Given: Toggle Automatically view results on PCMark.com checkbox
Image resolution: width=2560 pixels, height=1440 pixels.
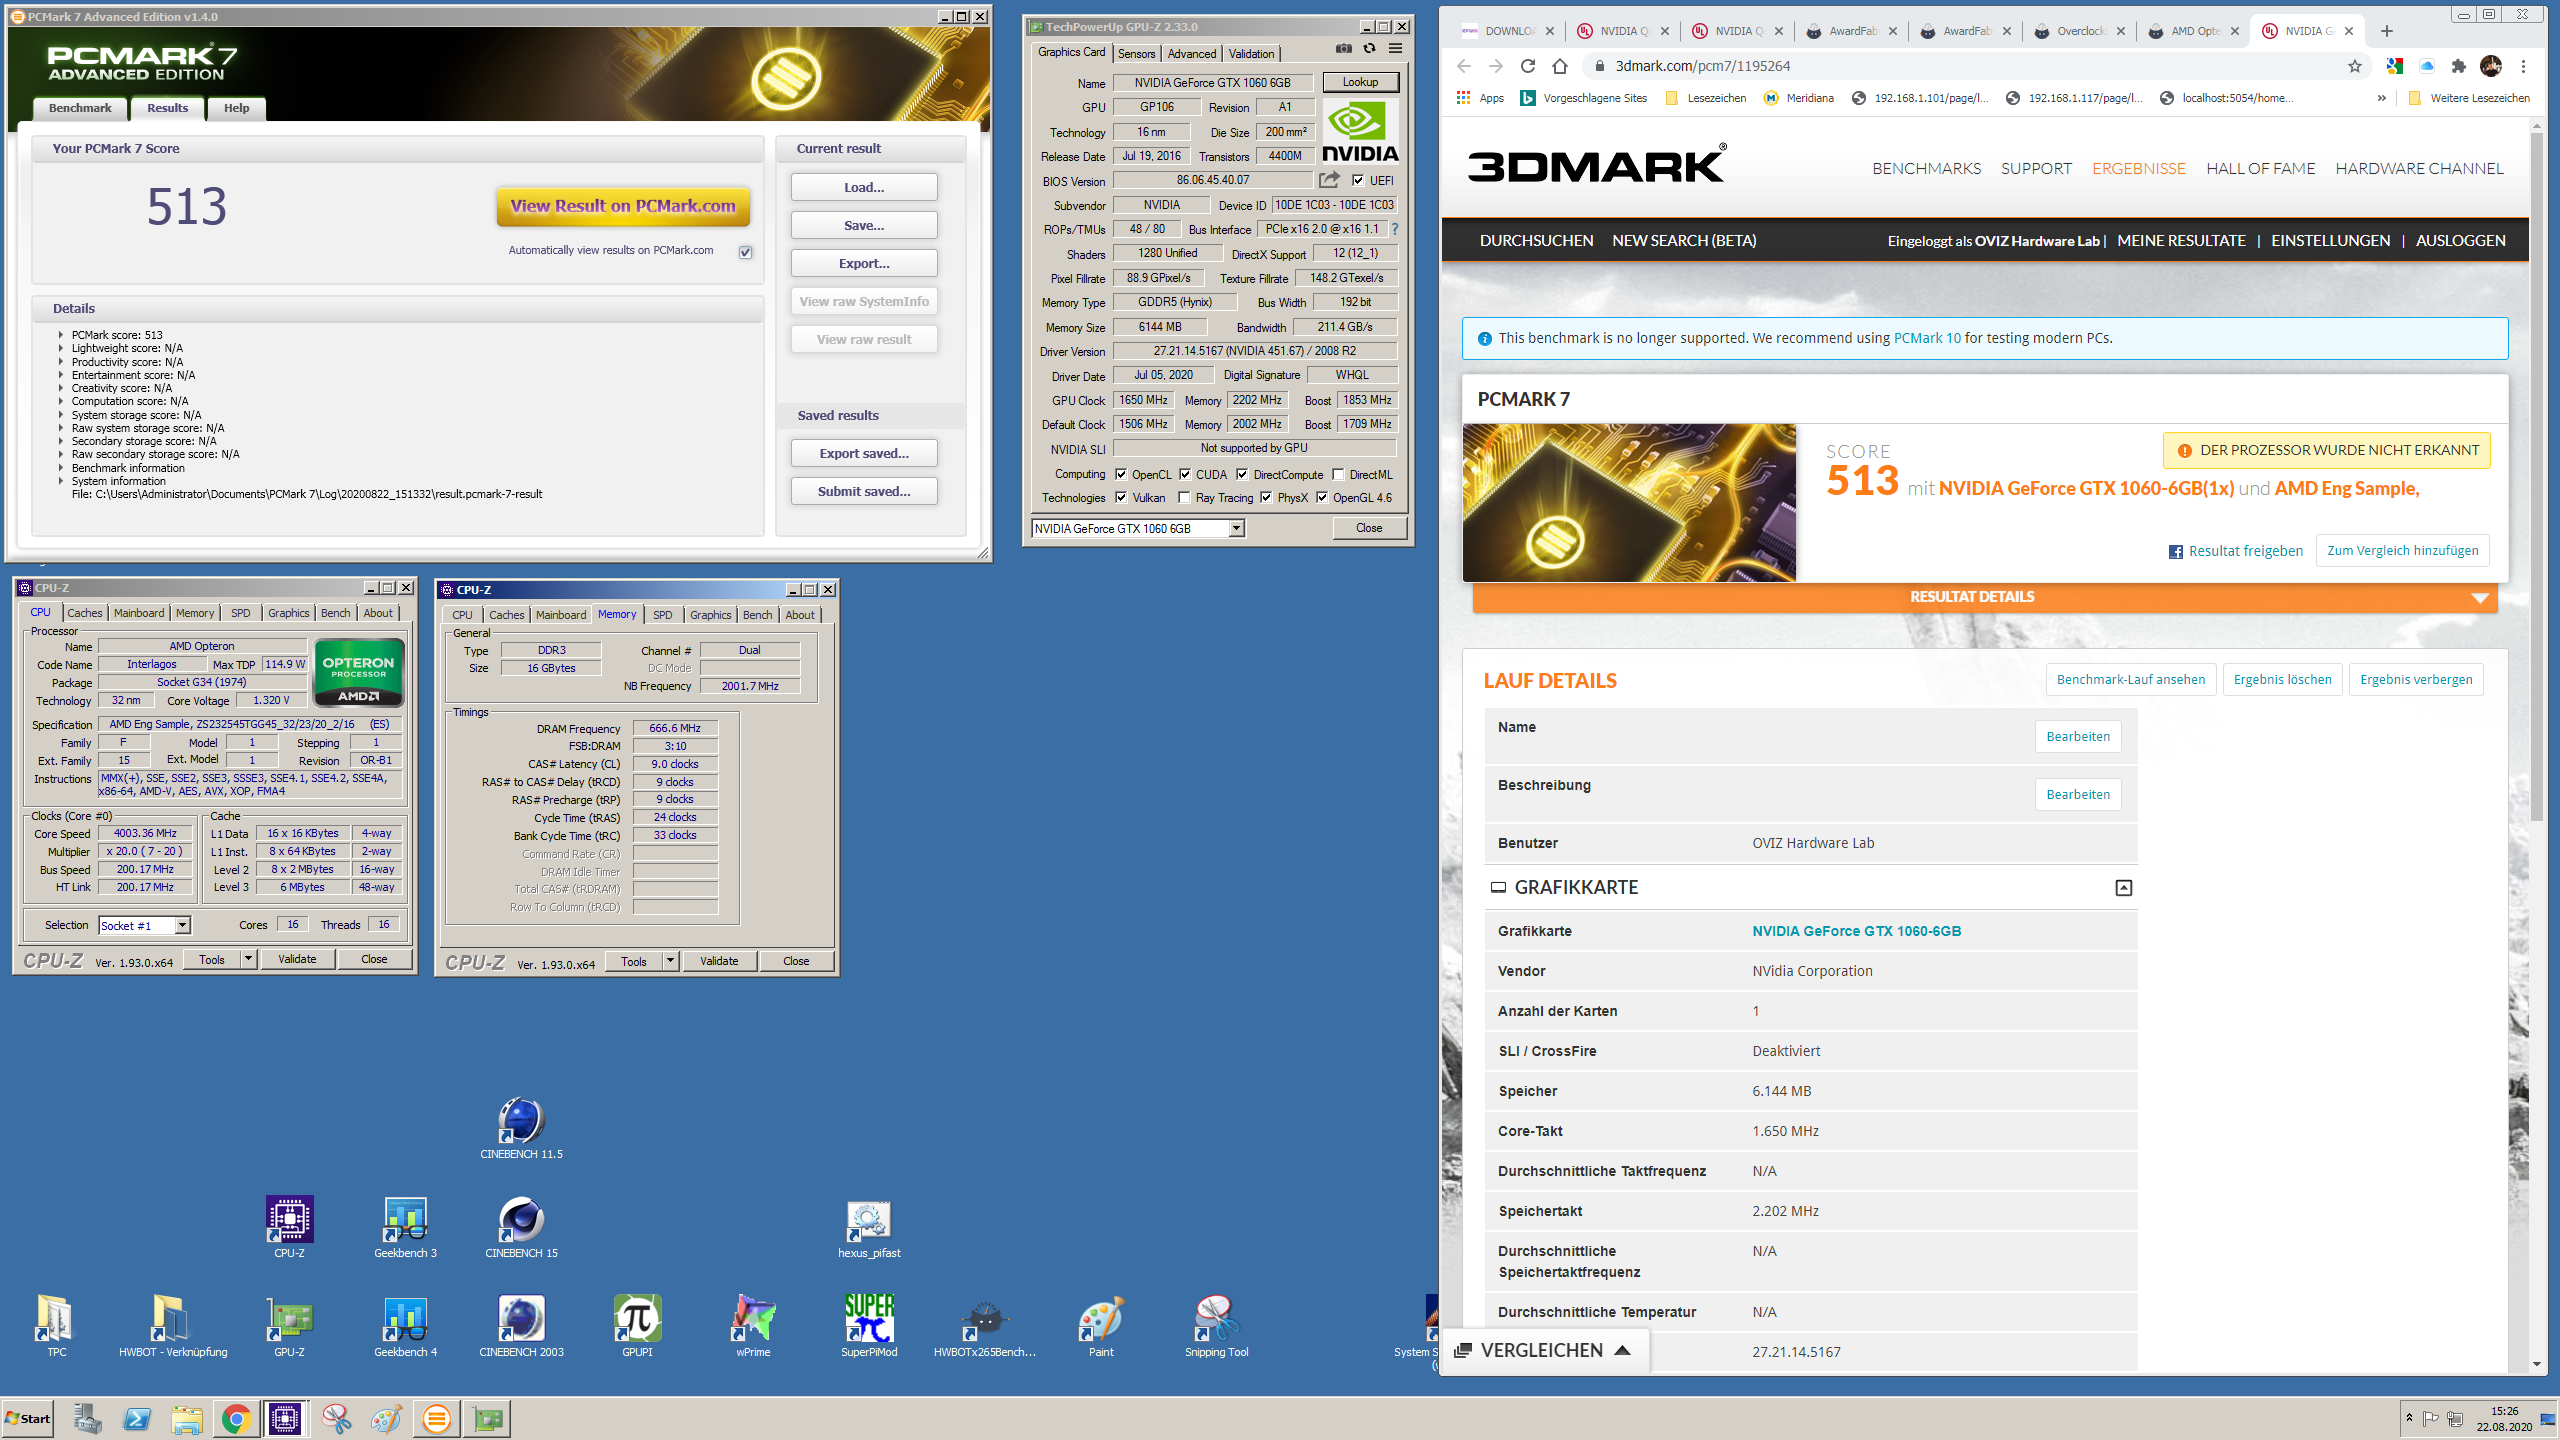Looking at the screenshot, I should pyautogui.click(x=745, y=251).
